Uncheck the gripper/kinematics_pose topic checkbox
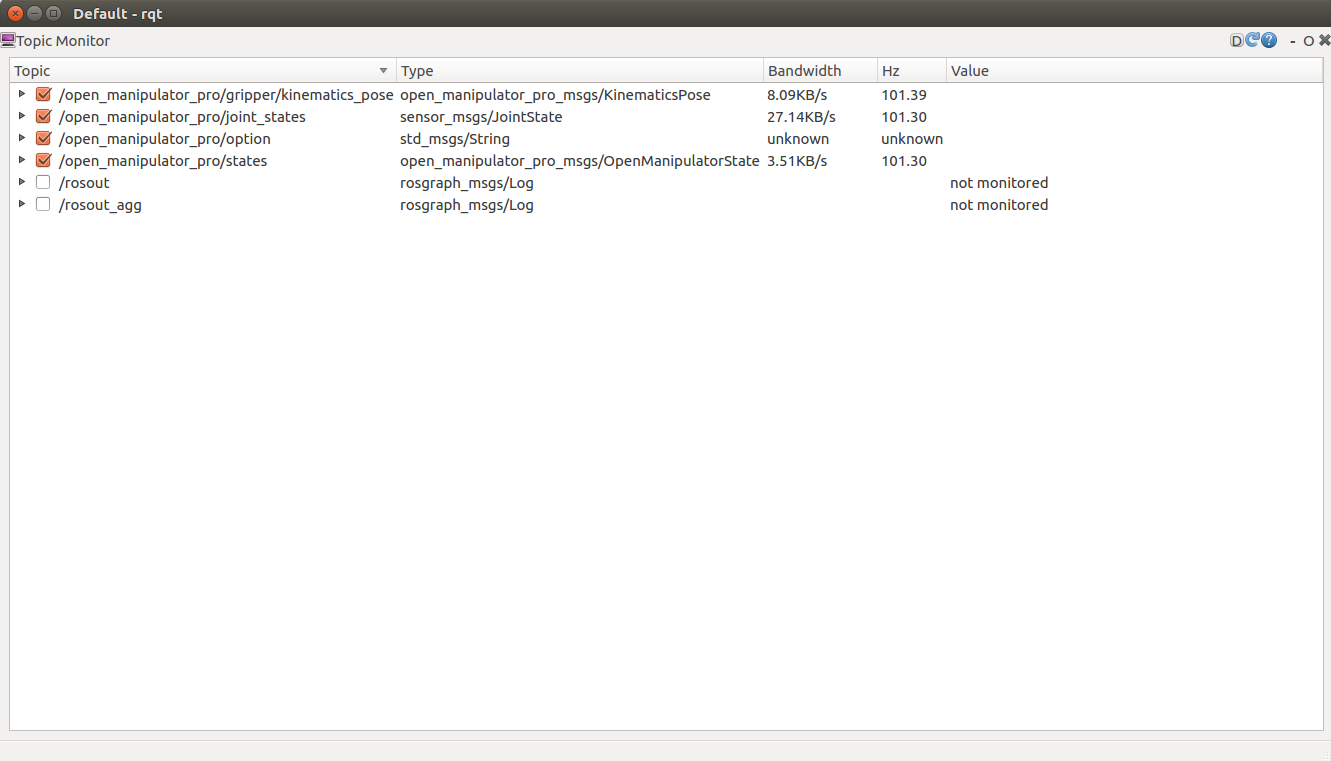The width and height of the screenshot is (1331, 761). click(x=43, y=95)
